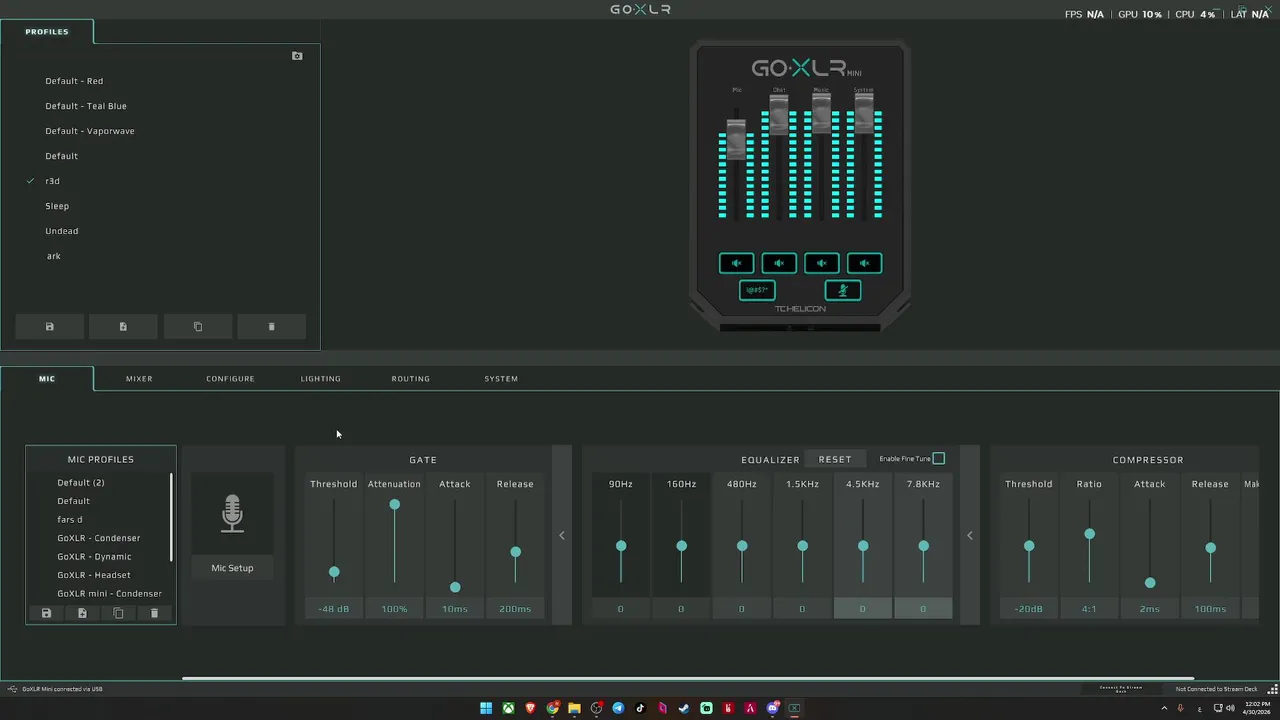Image resolution: width=1280 pixels, height=720 pixels.
Task: Switch to the Mixer tab
Action: 139,379
